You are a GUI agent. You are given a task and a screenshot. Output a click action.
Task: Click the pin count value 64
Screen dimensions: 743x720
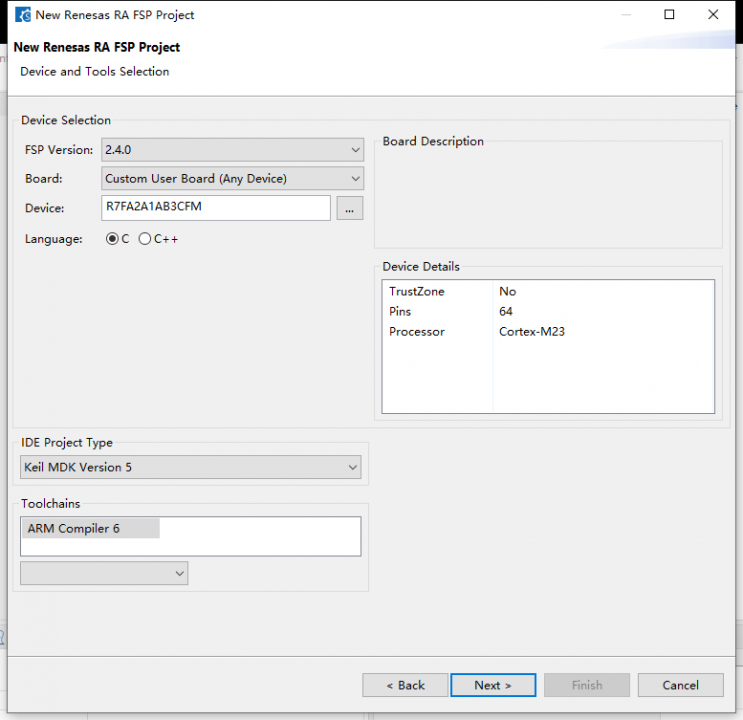506,311
